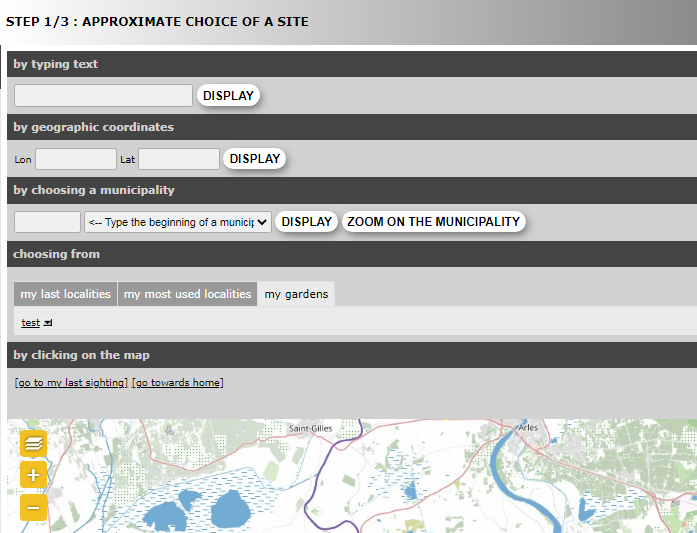Focus the typing text search field
The image size is (697, 533).
point(103,96)
